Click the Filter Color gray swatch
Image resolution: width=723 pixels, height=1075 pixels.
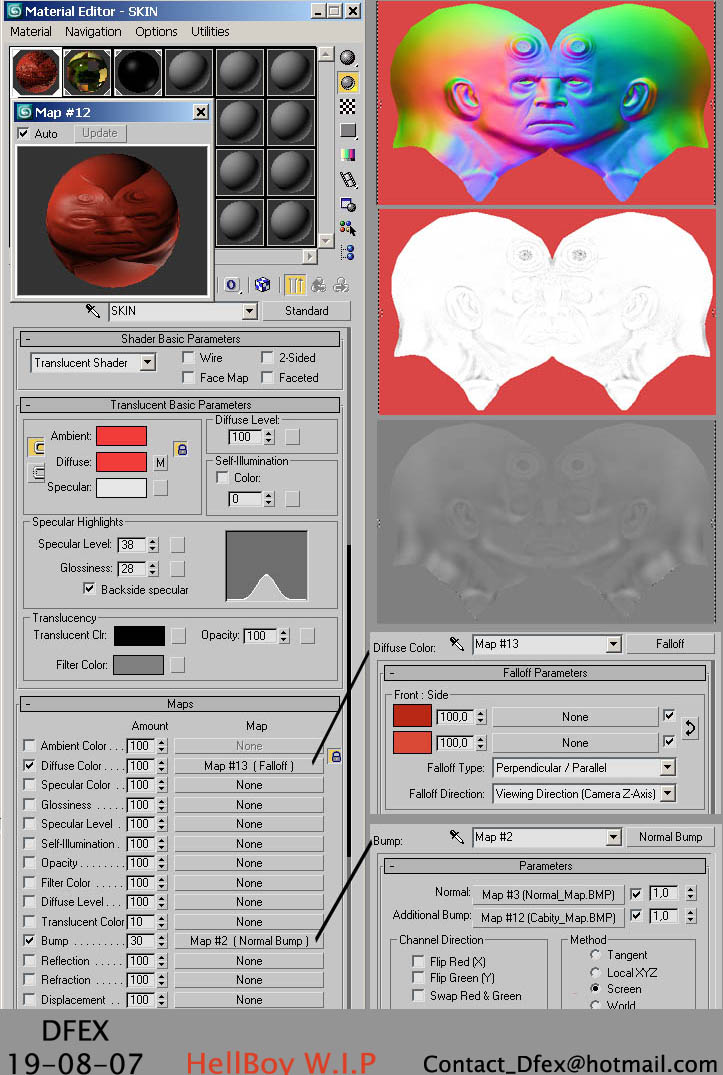coord(138,664)
